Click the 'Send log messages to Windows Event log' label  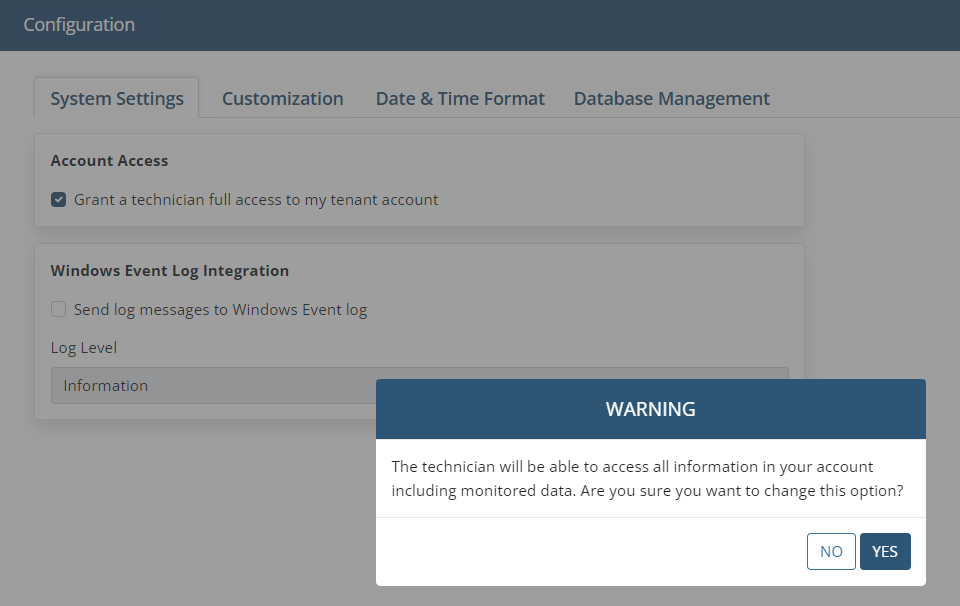click(x=220, y=310)
